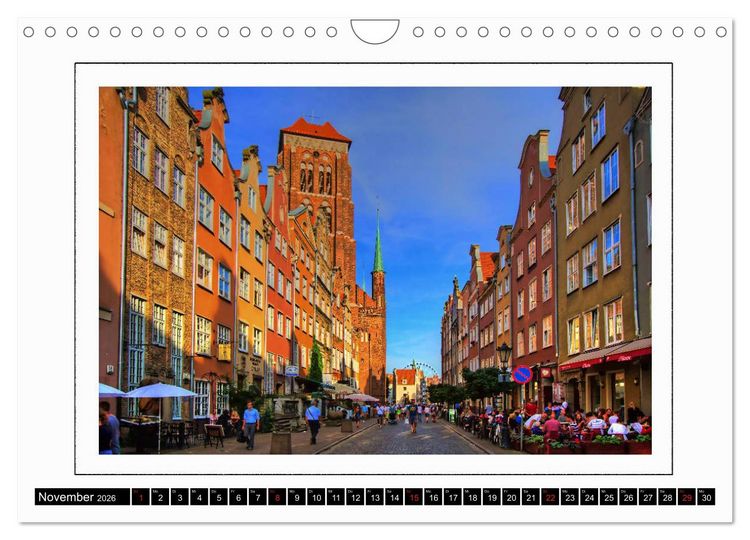Pick day 4 in the date row
This screenshot has width=750, height=540.
point(199,496)
